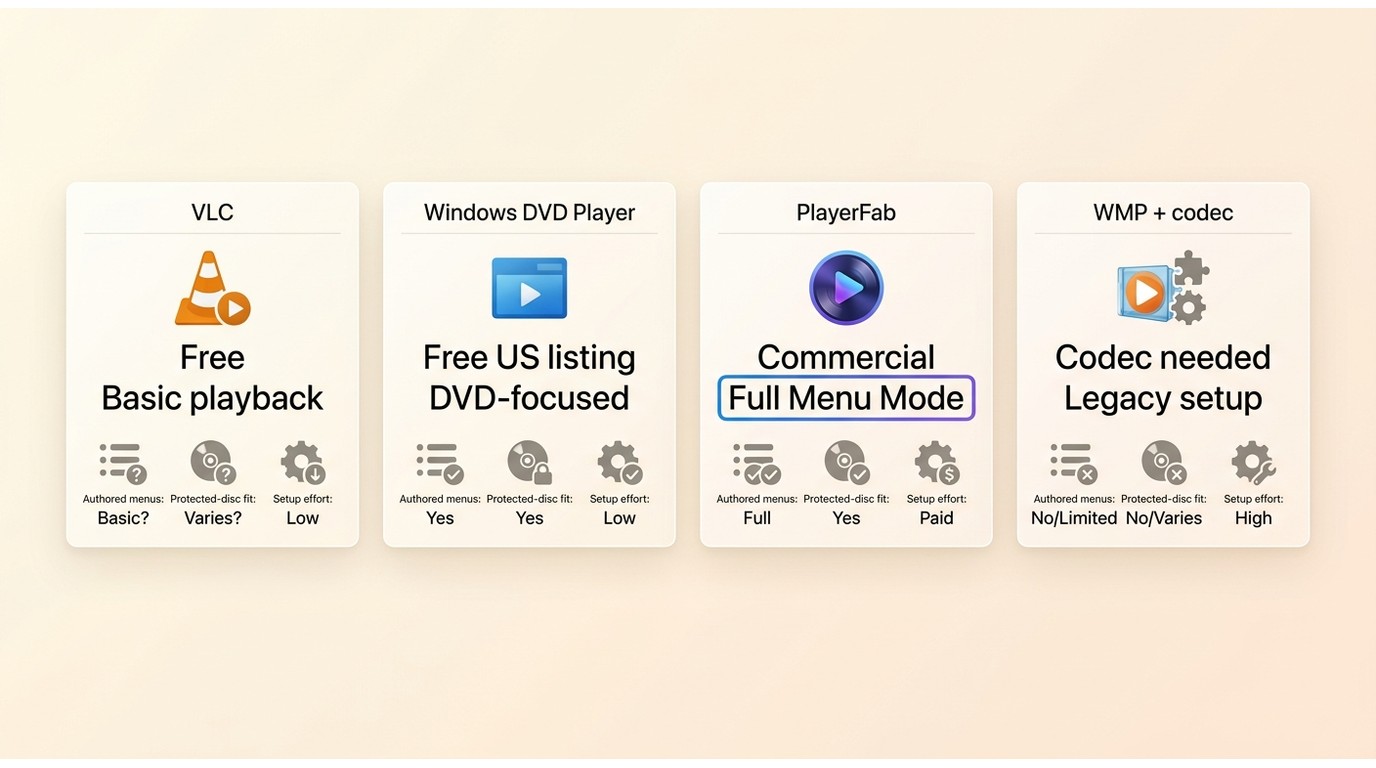This screenshot has height=768, width=1376.
Task: Click WMP 'Protected-disc fit:' label
Action: 1164,499
